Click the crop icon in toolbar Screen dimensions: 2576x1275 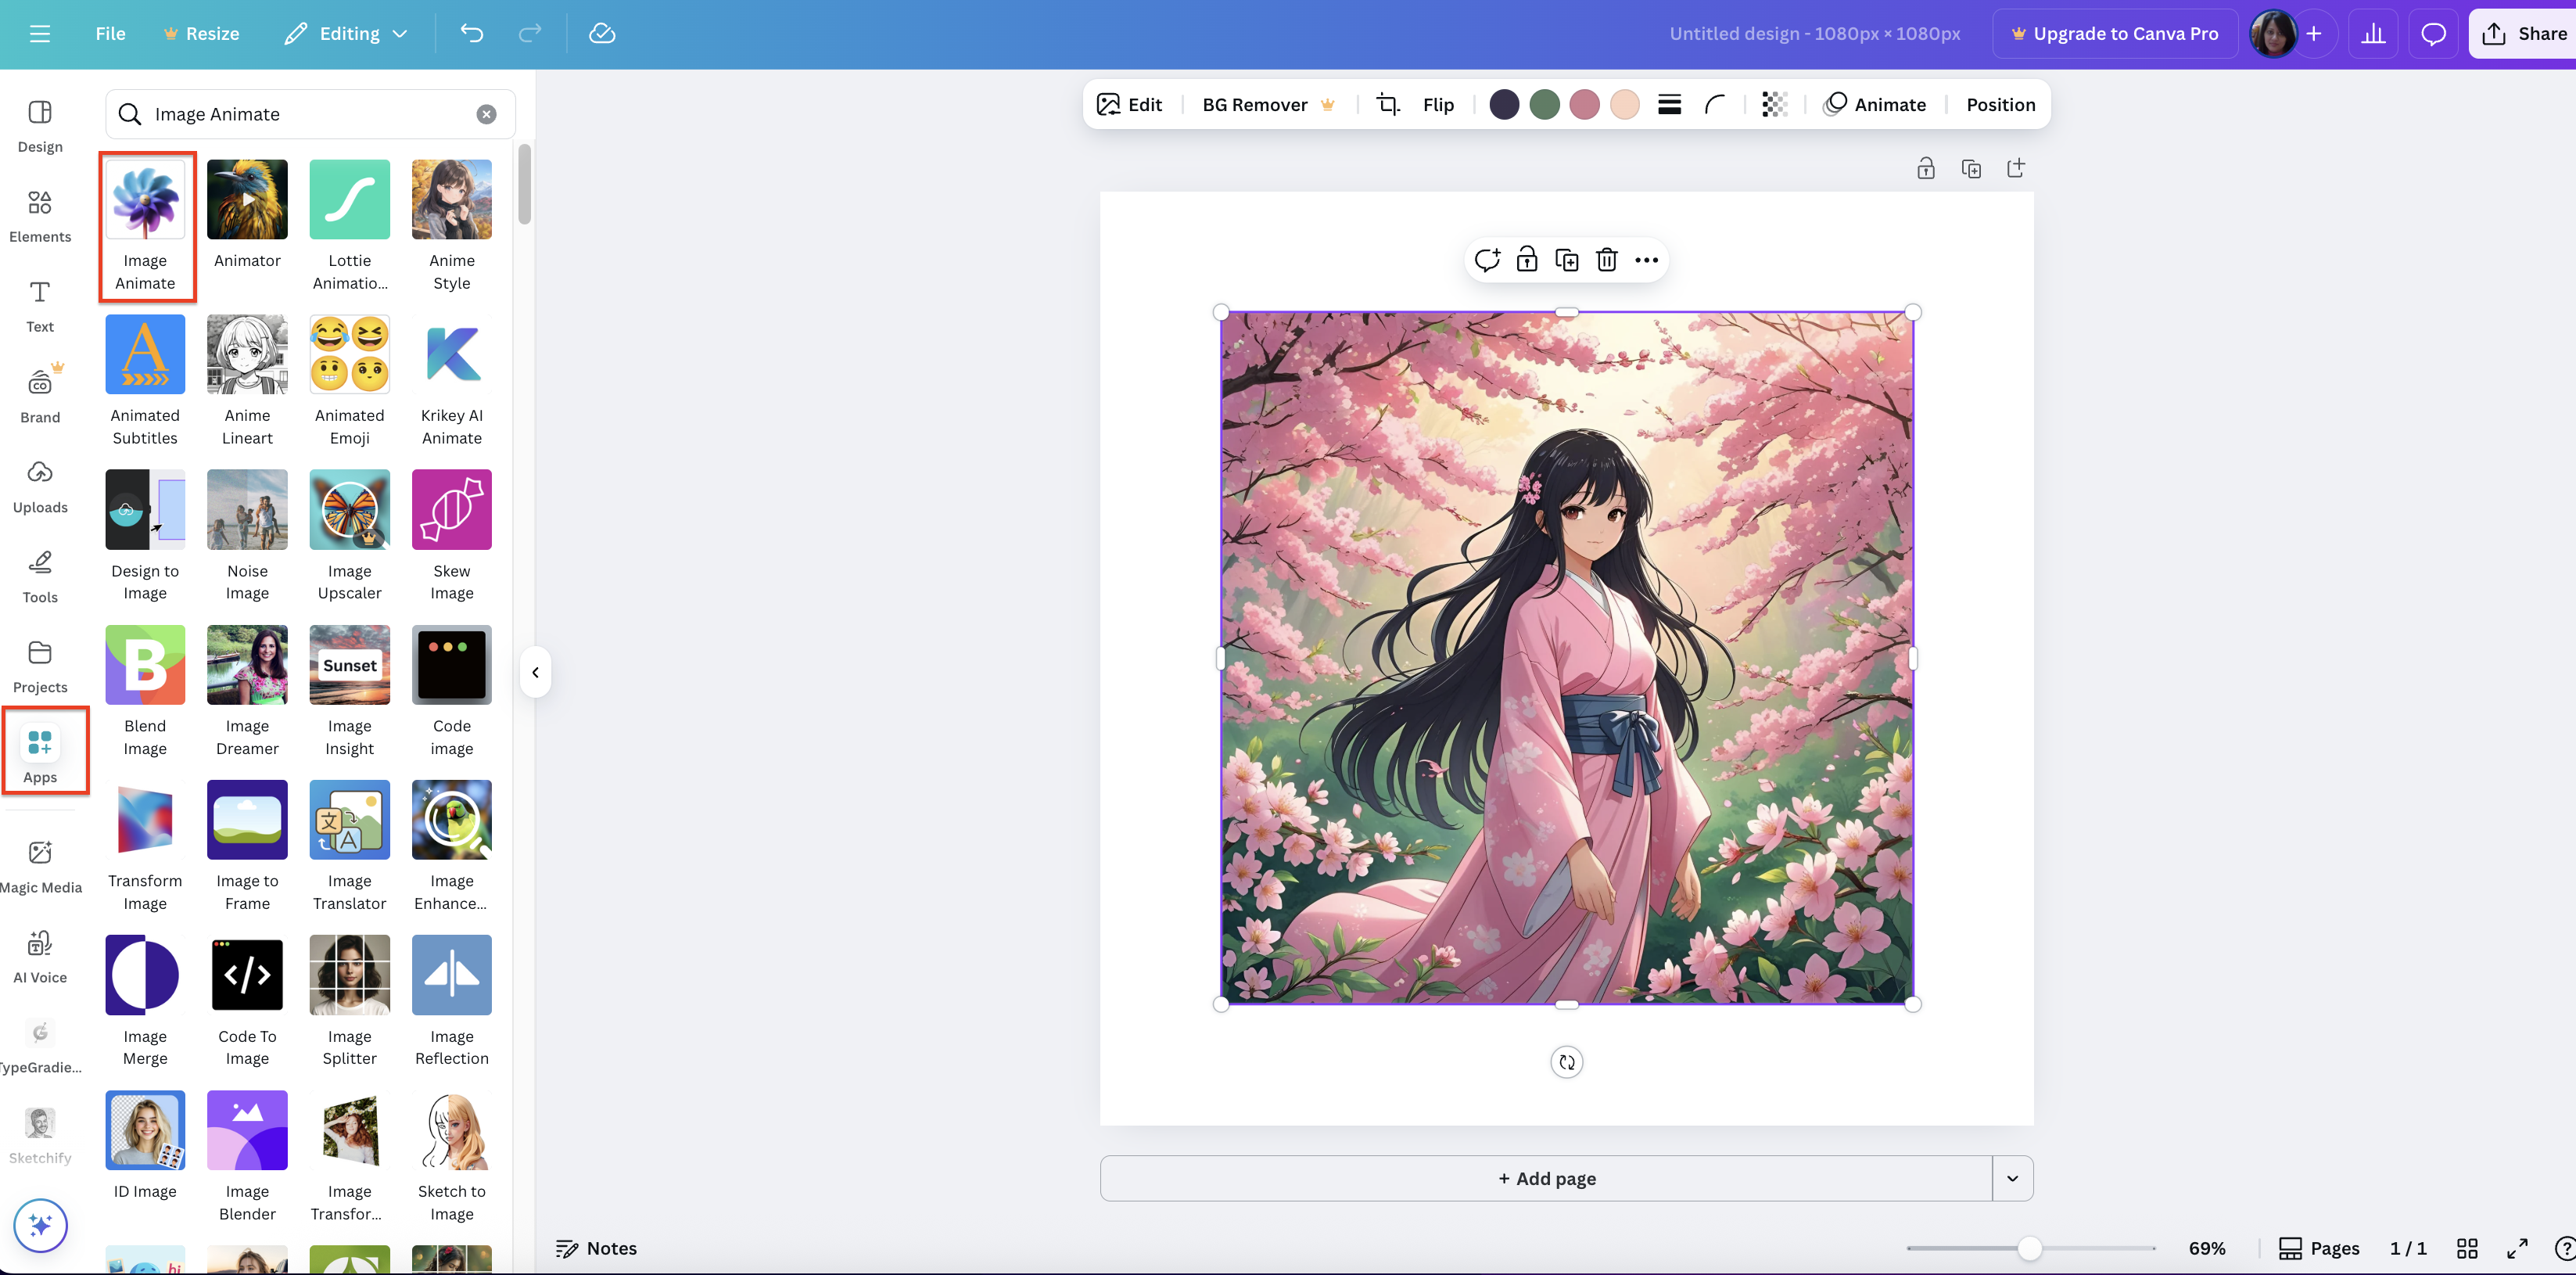pos(1387,104)
